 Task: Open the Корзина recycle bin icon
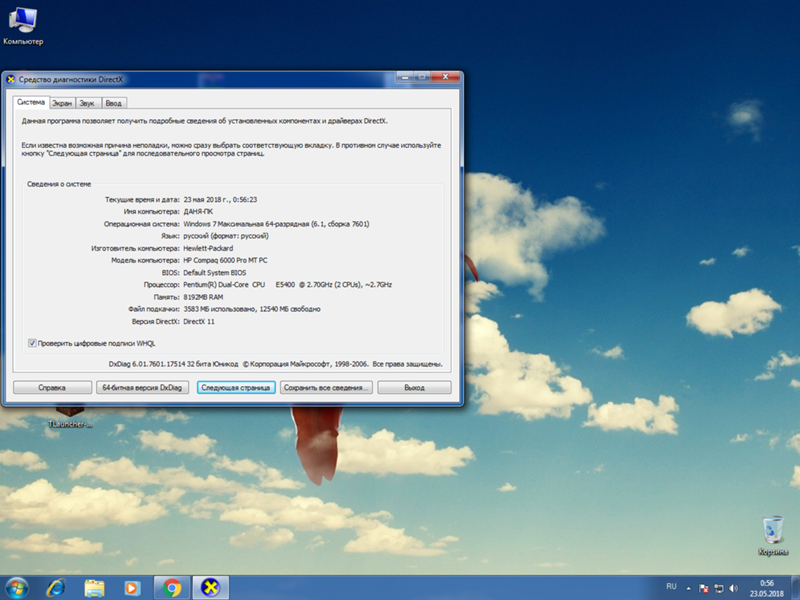tap(772, 535)
